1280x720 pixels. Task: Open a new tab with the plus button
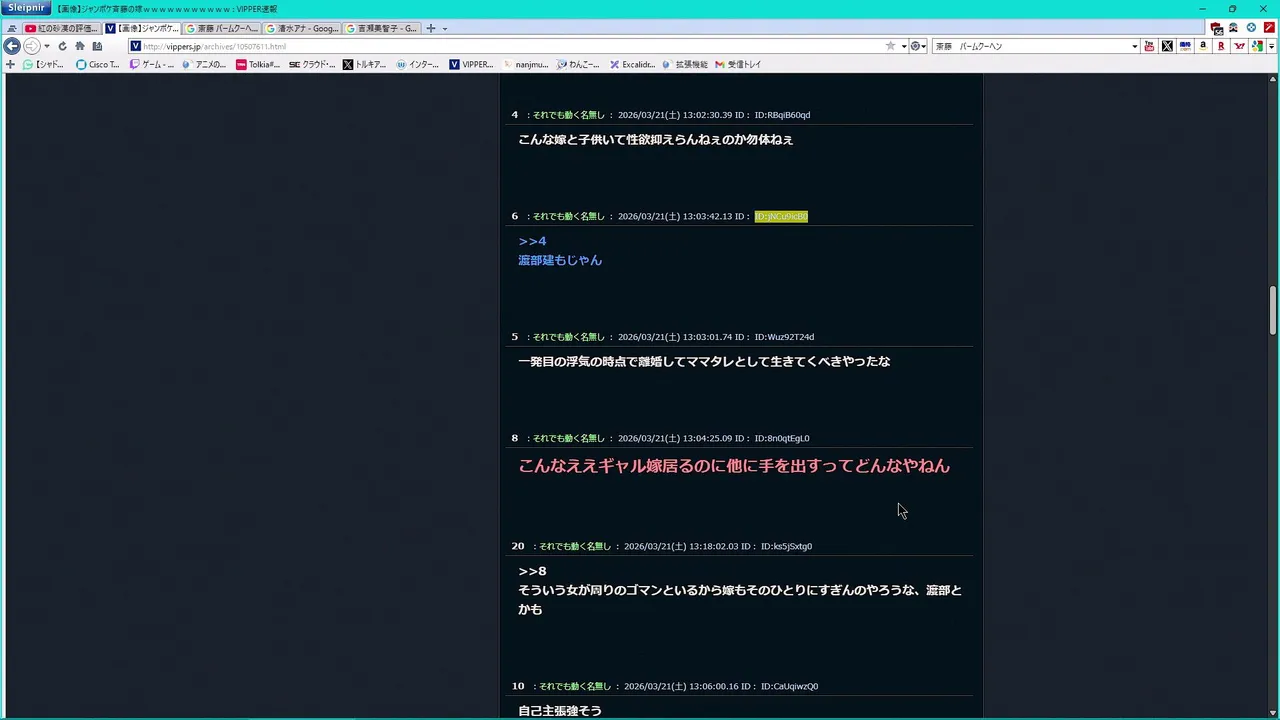(431, 28)
